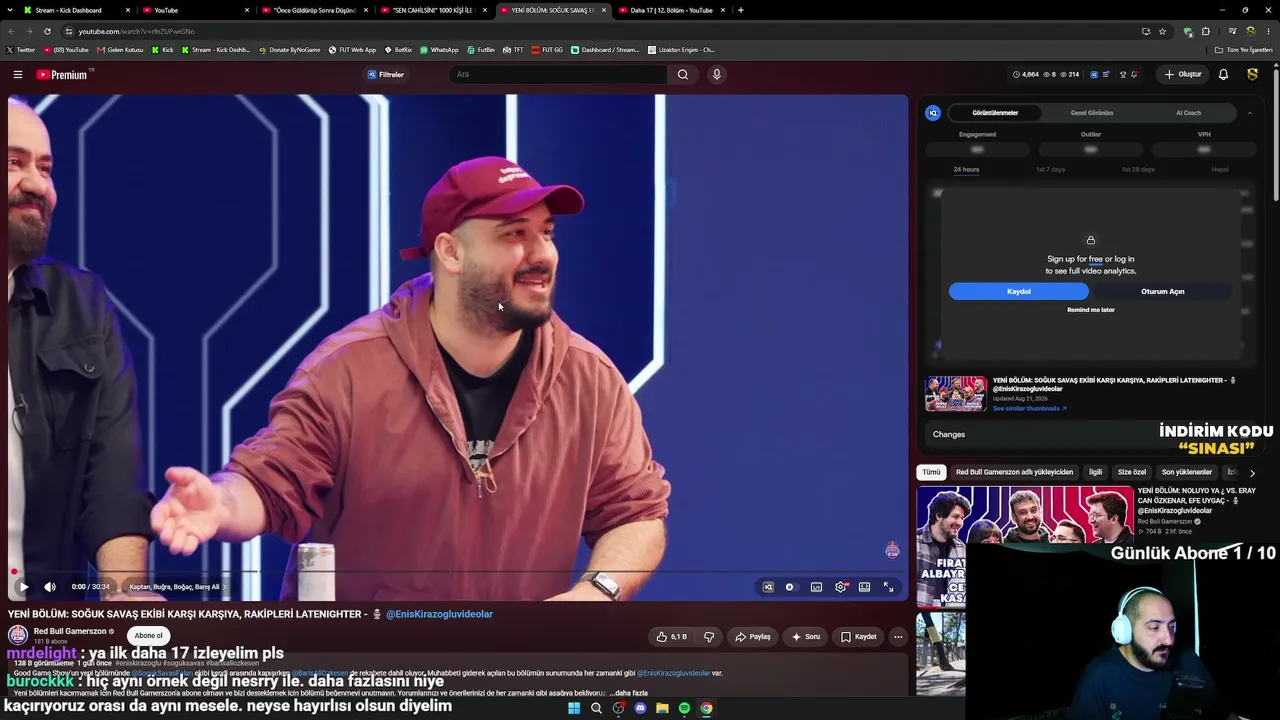Start voice search with microphone icon
1280x720 pixels.
(716, 74)
